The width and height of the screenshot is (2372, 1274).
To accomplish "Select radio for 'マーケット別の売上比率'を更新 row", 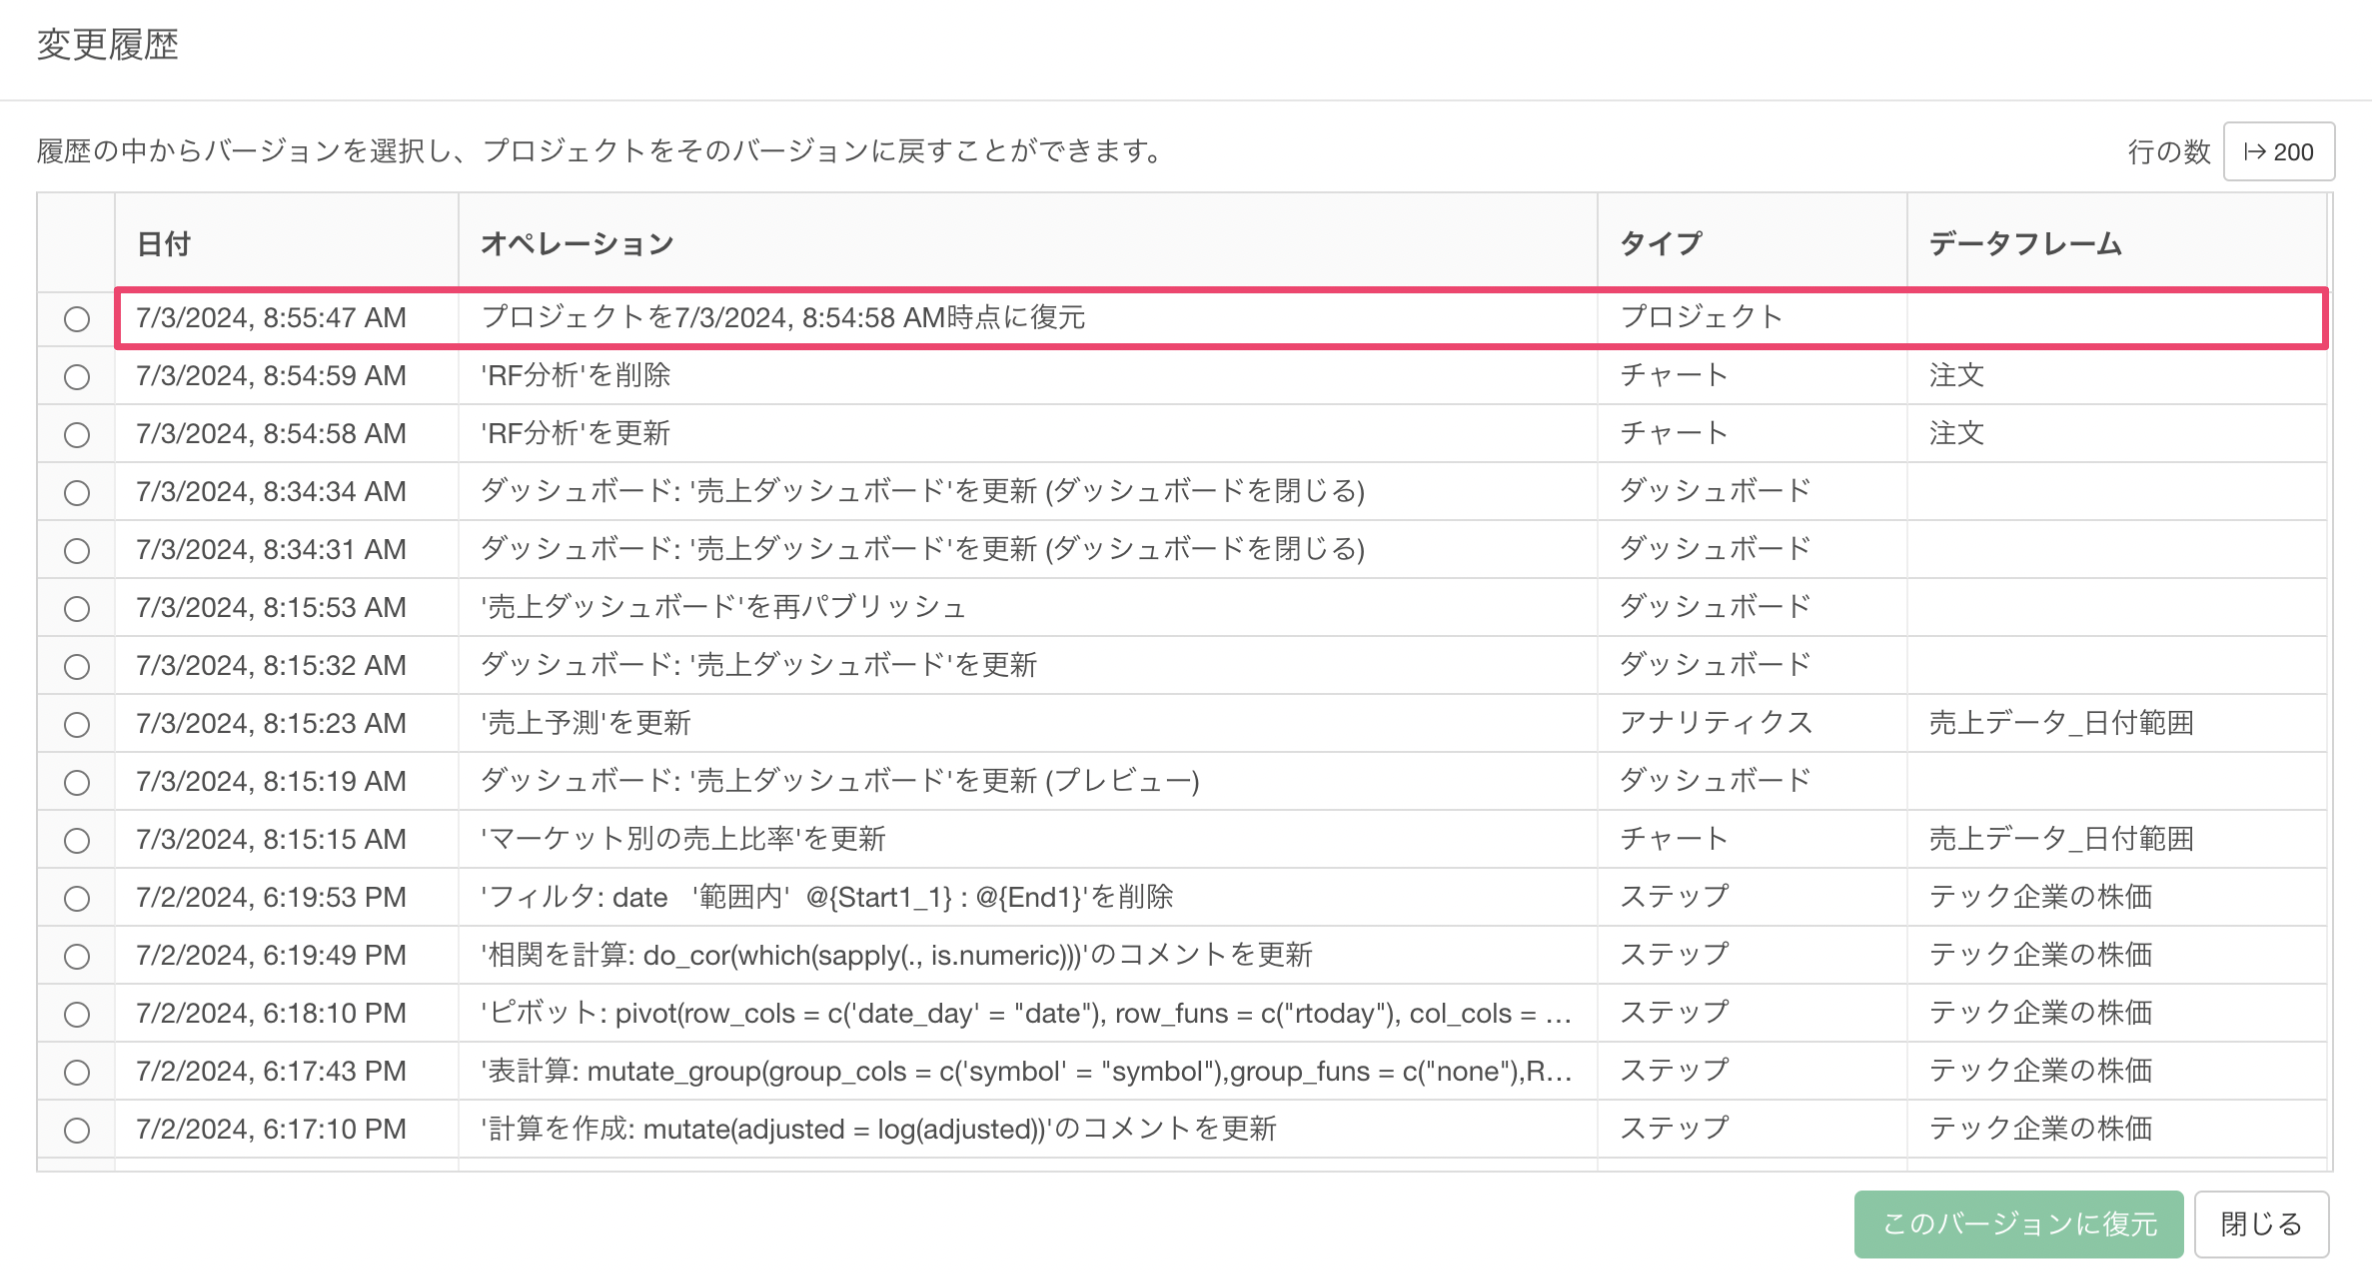I will tap(77, 841).
